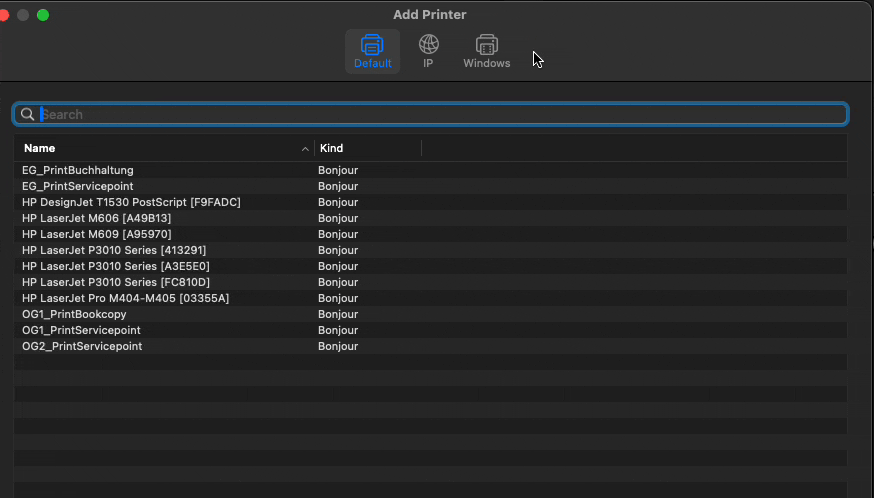This screenshot has height=498, width=874.
Task: Select EG_PrintServicepoint printer
Action: point(78,186)
